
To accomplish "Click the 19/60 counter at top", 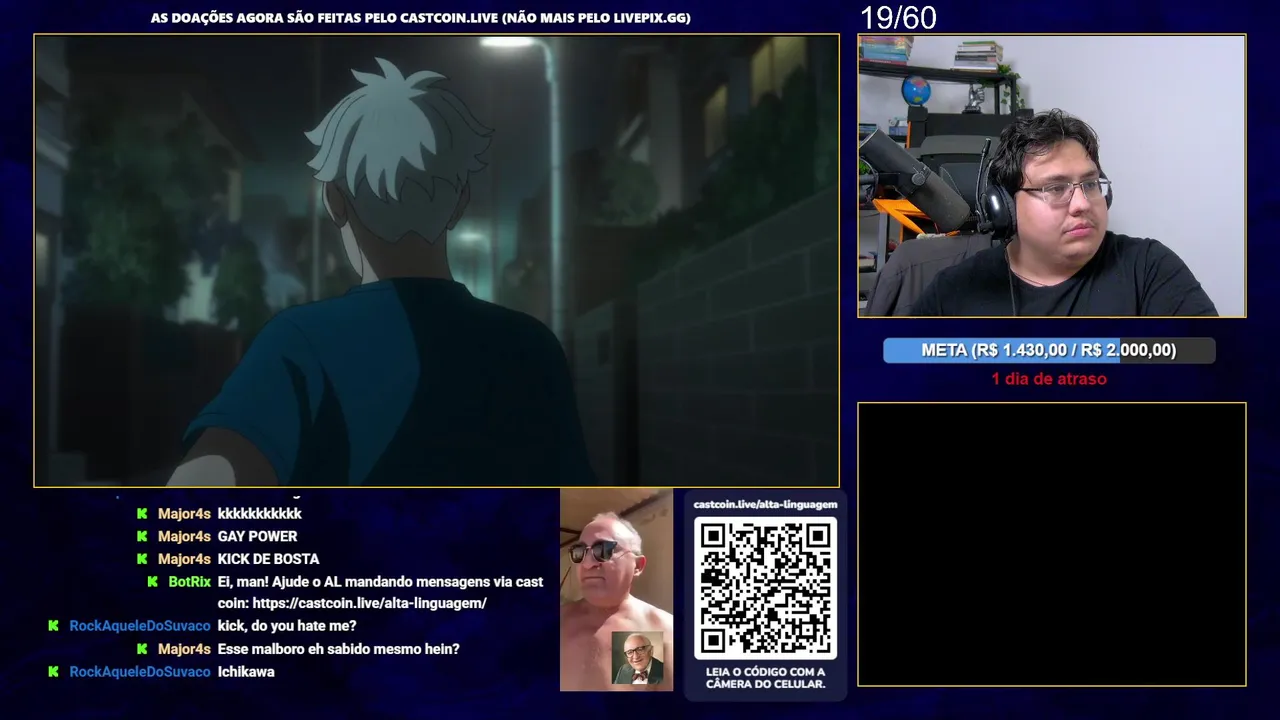I will (898, 17).
